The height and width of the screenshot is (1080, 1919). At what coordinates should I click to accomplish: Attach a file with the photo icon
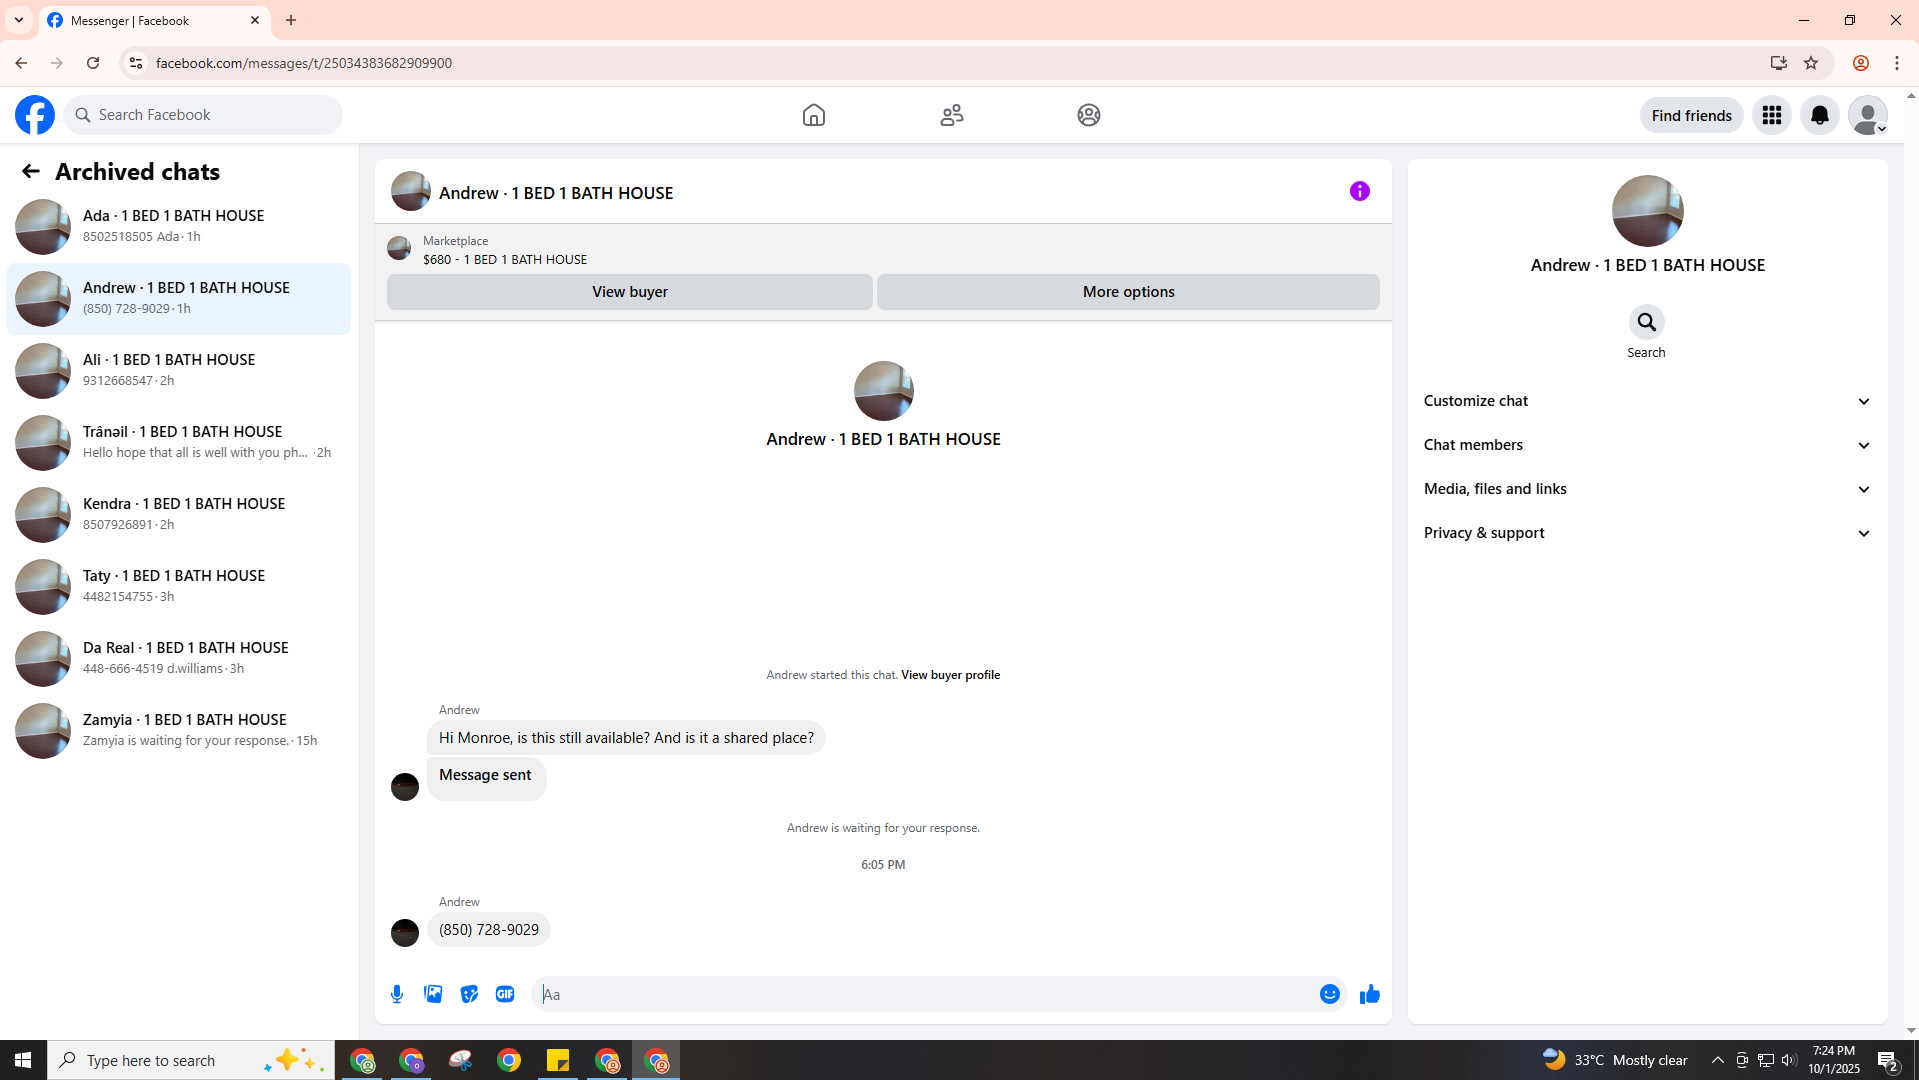pos(433,994)
